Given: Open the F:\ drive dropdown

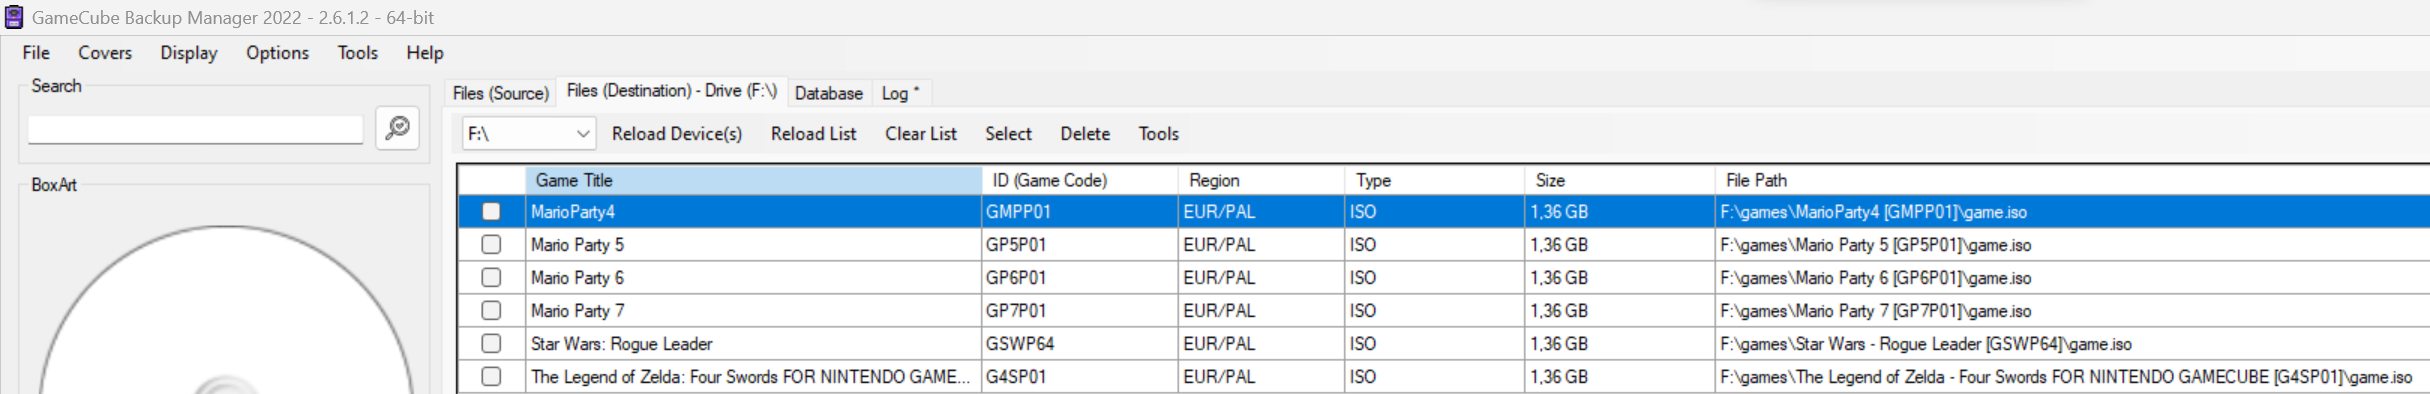Looking at the screenshot, I should 529,134.
